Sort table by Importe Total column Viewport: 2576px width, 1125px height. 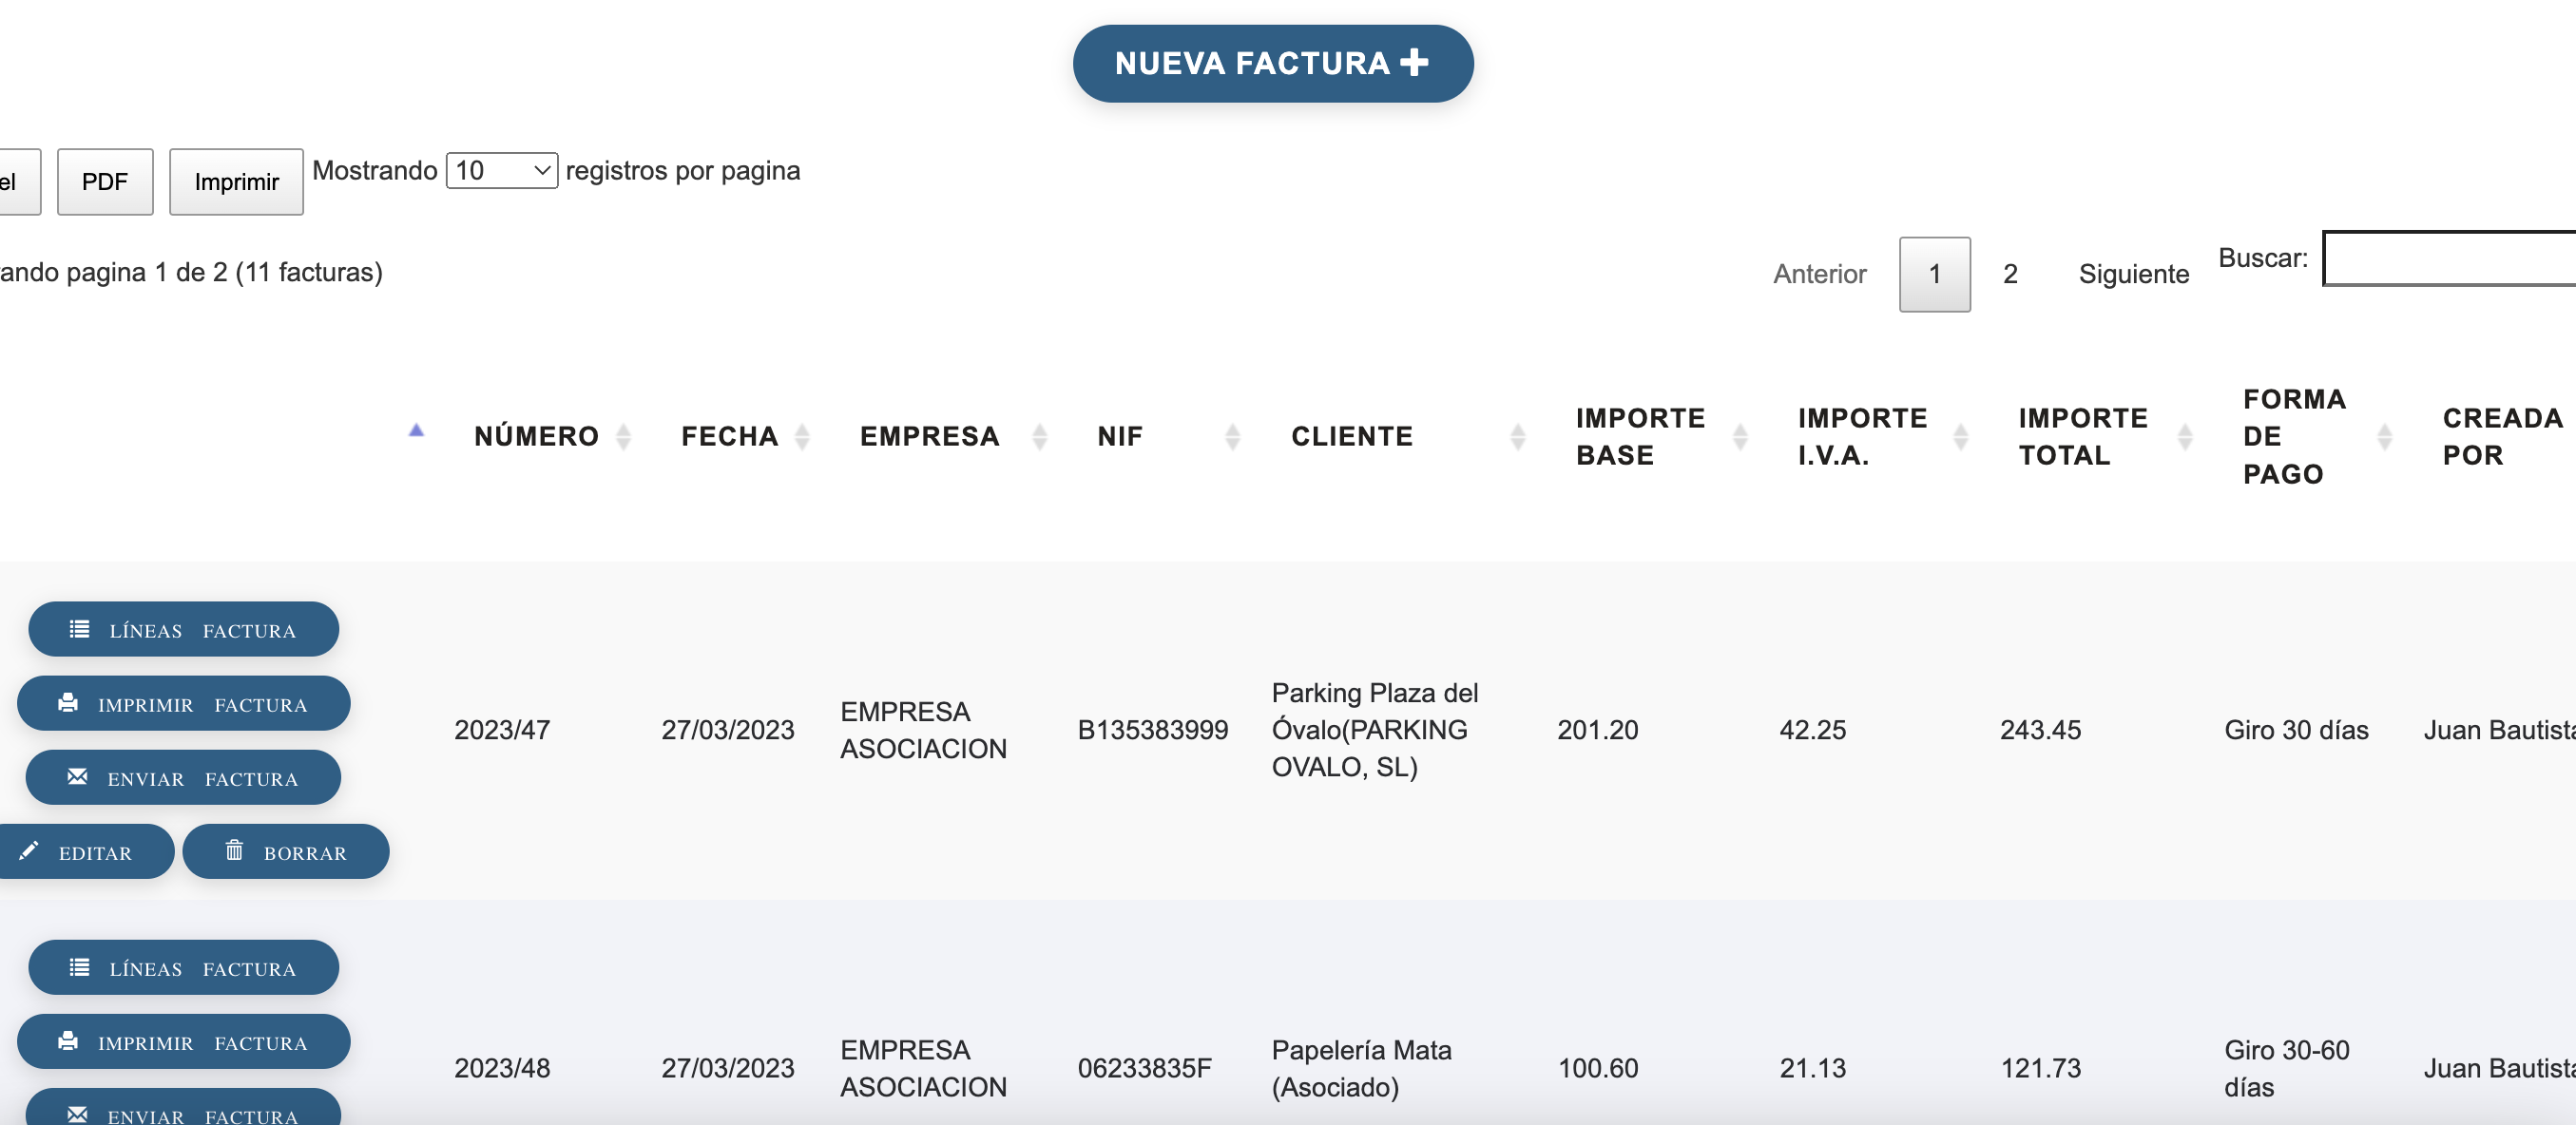2083,436
